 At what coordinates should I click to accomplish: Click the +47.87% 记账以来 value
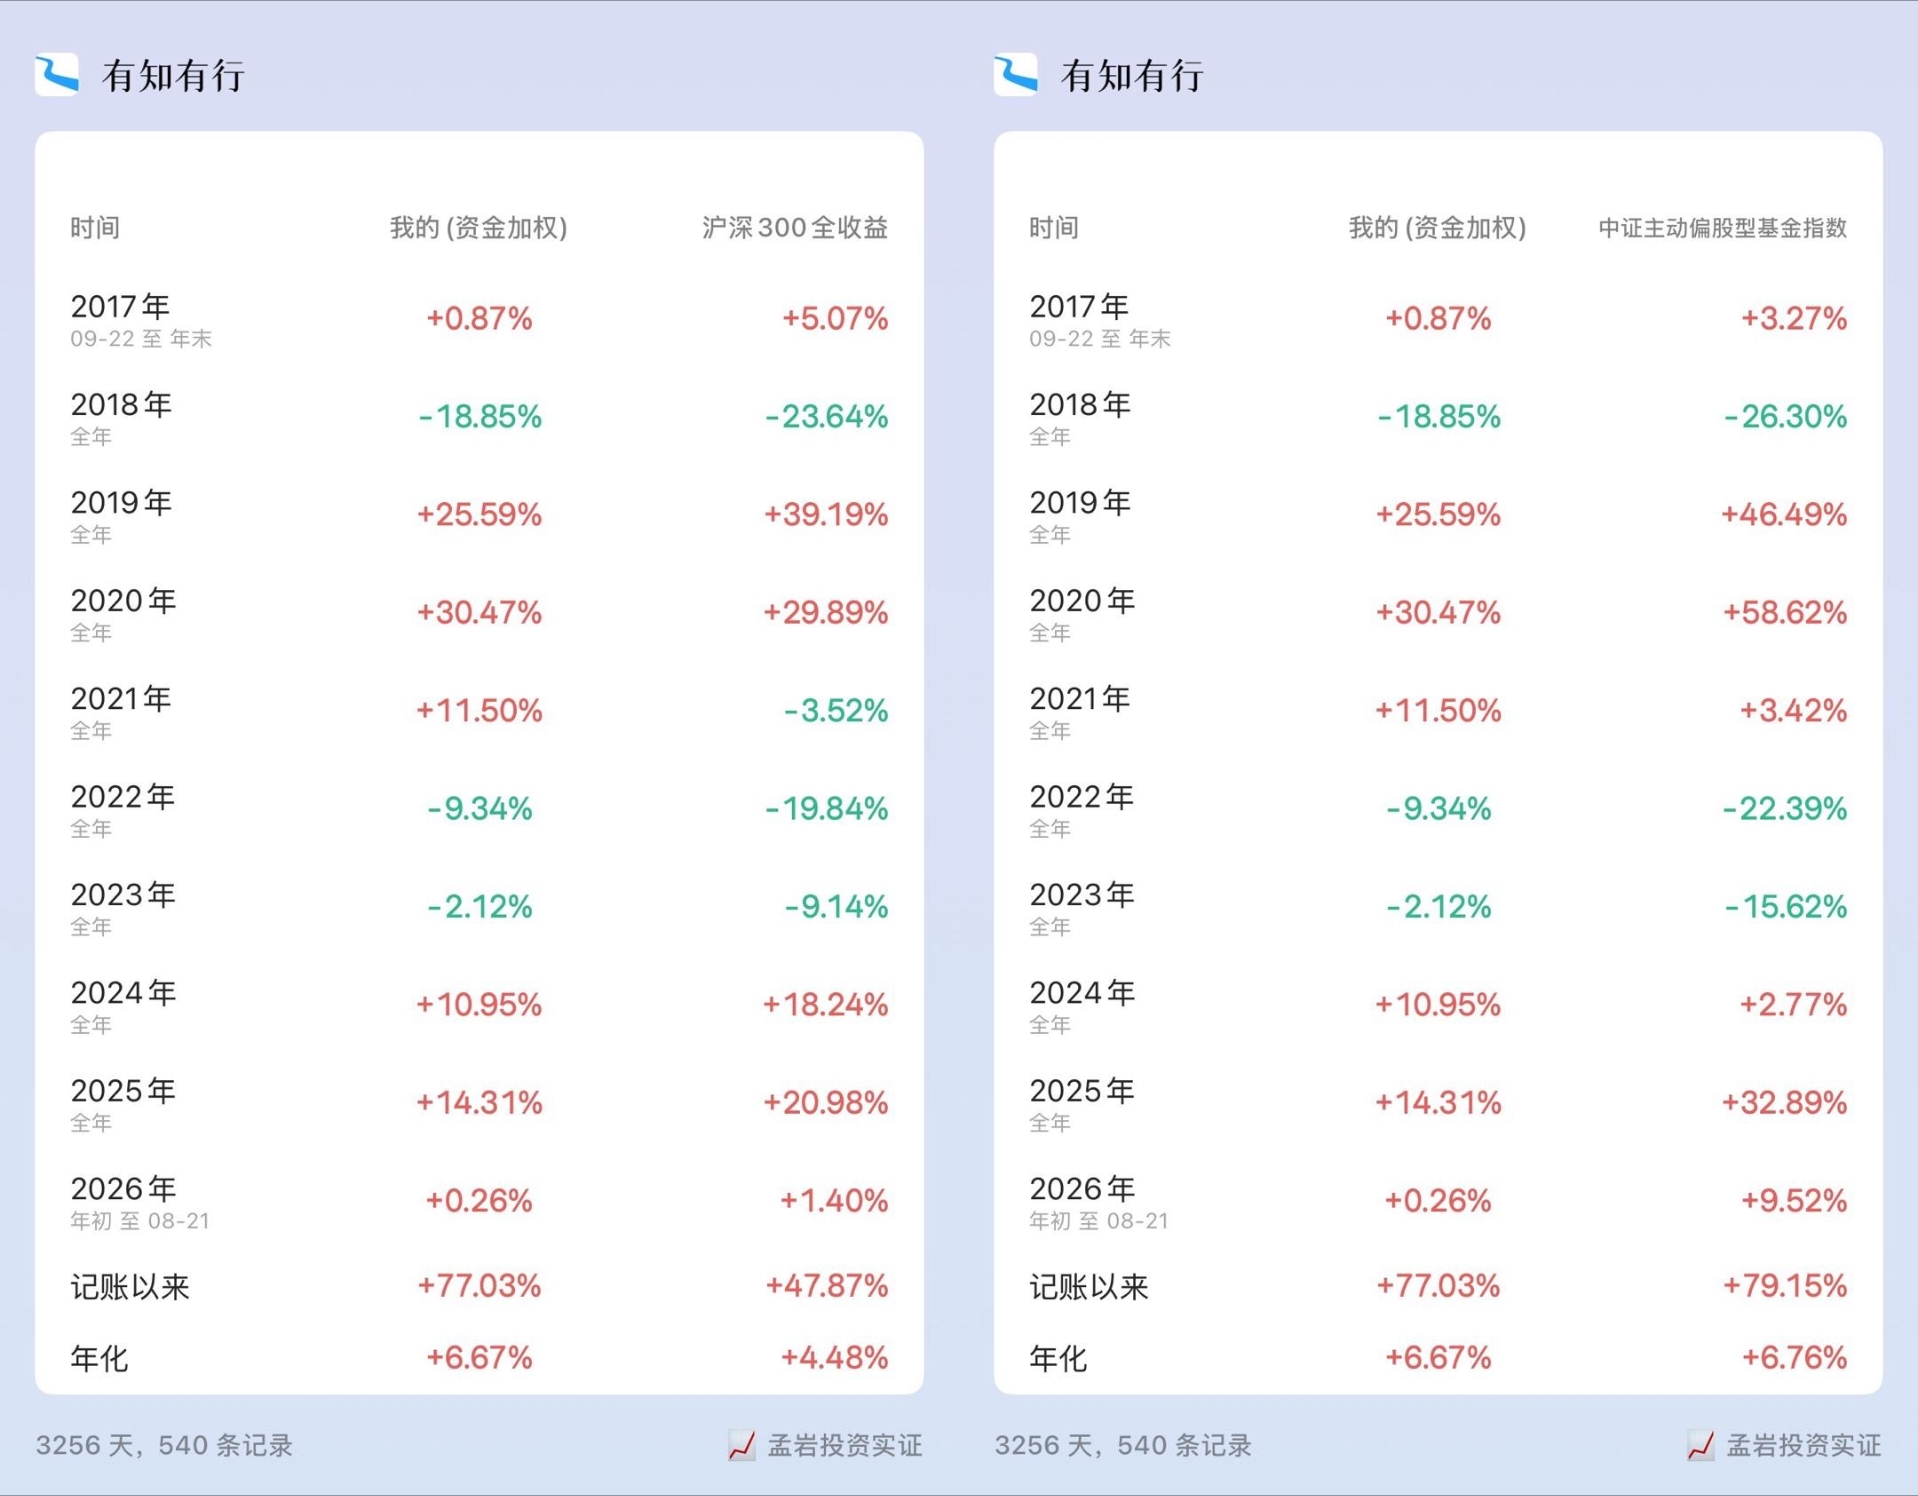coord(826,1286)
